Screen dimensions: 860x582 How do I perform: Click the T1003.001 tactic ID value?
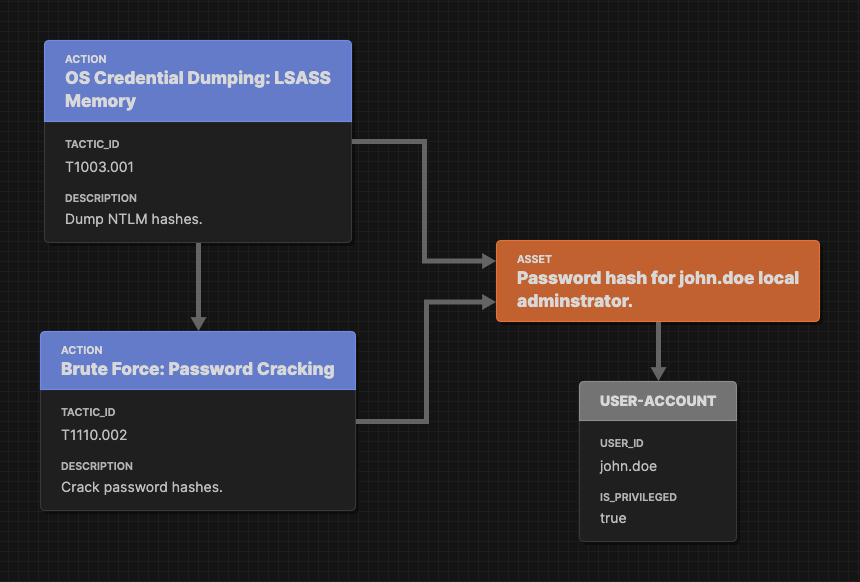[x=99, y=167]
